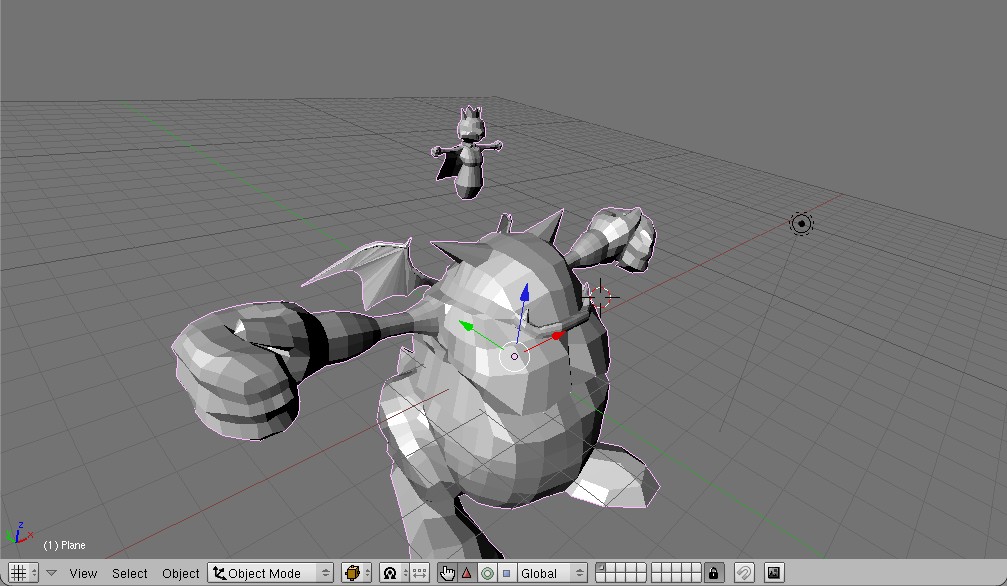This screenshot has width=1007, height=586.
Task: Click the white manipulator center circle
Action: 514,356
